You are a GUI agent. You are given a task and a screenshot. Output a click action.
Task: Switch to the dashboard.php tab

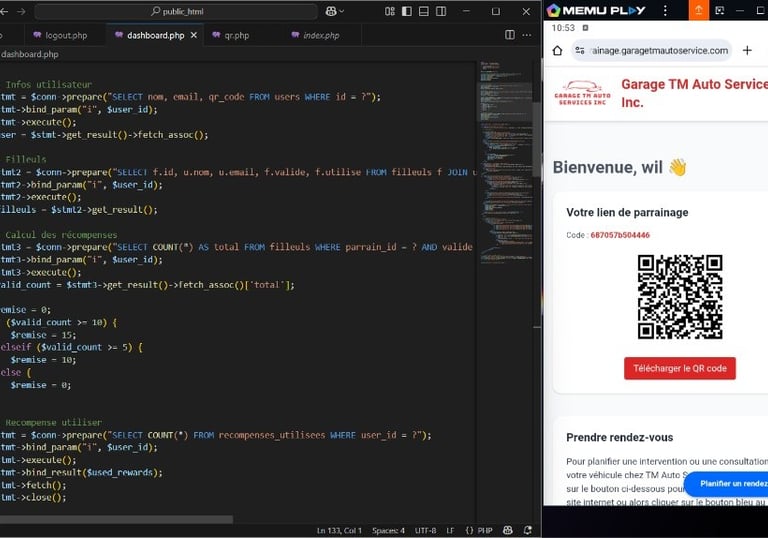click(x=155, y=35)
